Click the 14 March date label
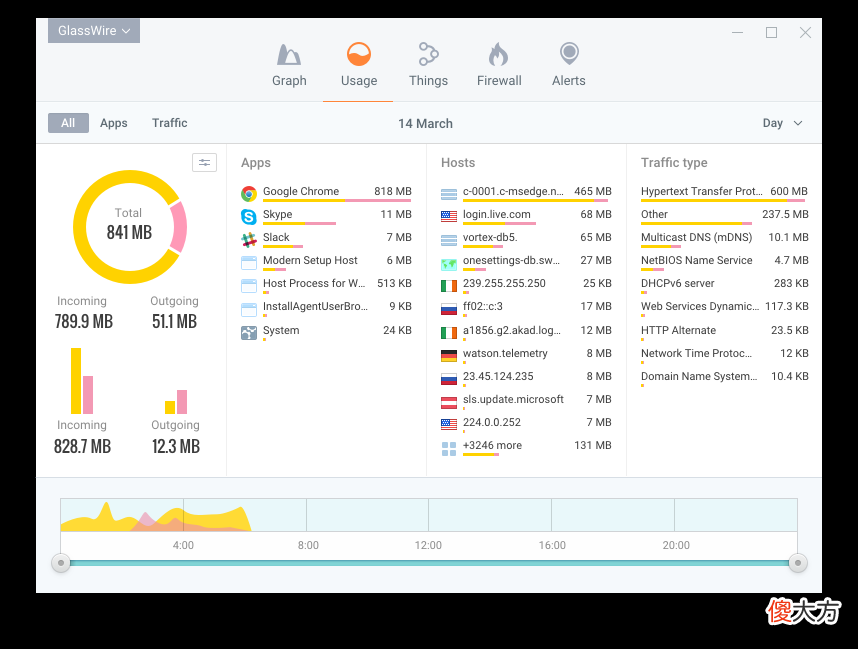Screen dimensions: 858x649 pyautogui.click(x=425, y=124)
